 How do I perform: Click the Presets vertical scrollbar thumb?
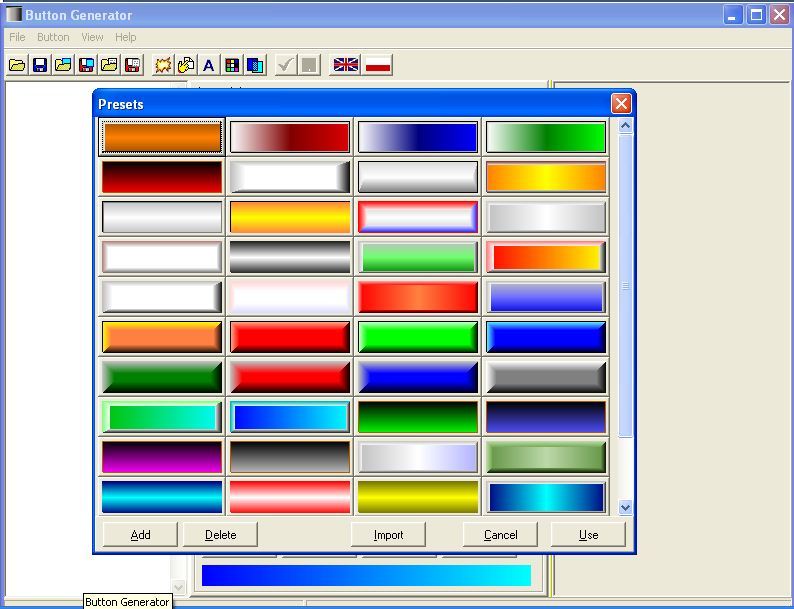click(625, 285)
